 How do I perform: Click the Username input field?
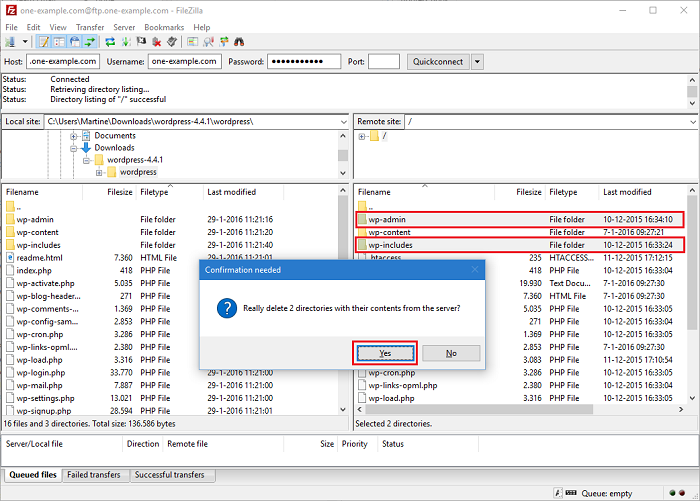click(184, 62)
